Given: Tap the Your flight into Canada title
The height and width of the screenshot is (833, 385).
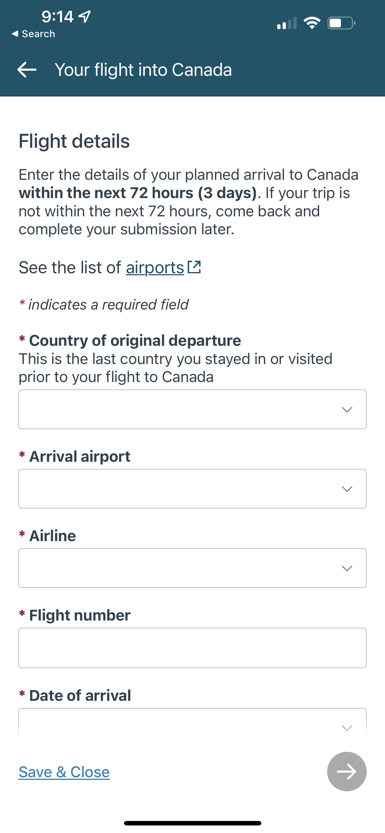Looking at the screenshot, I should [x=143, y=70].
